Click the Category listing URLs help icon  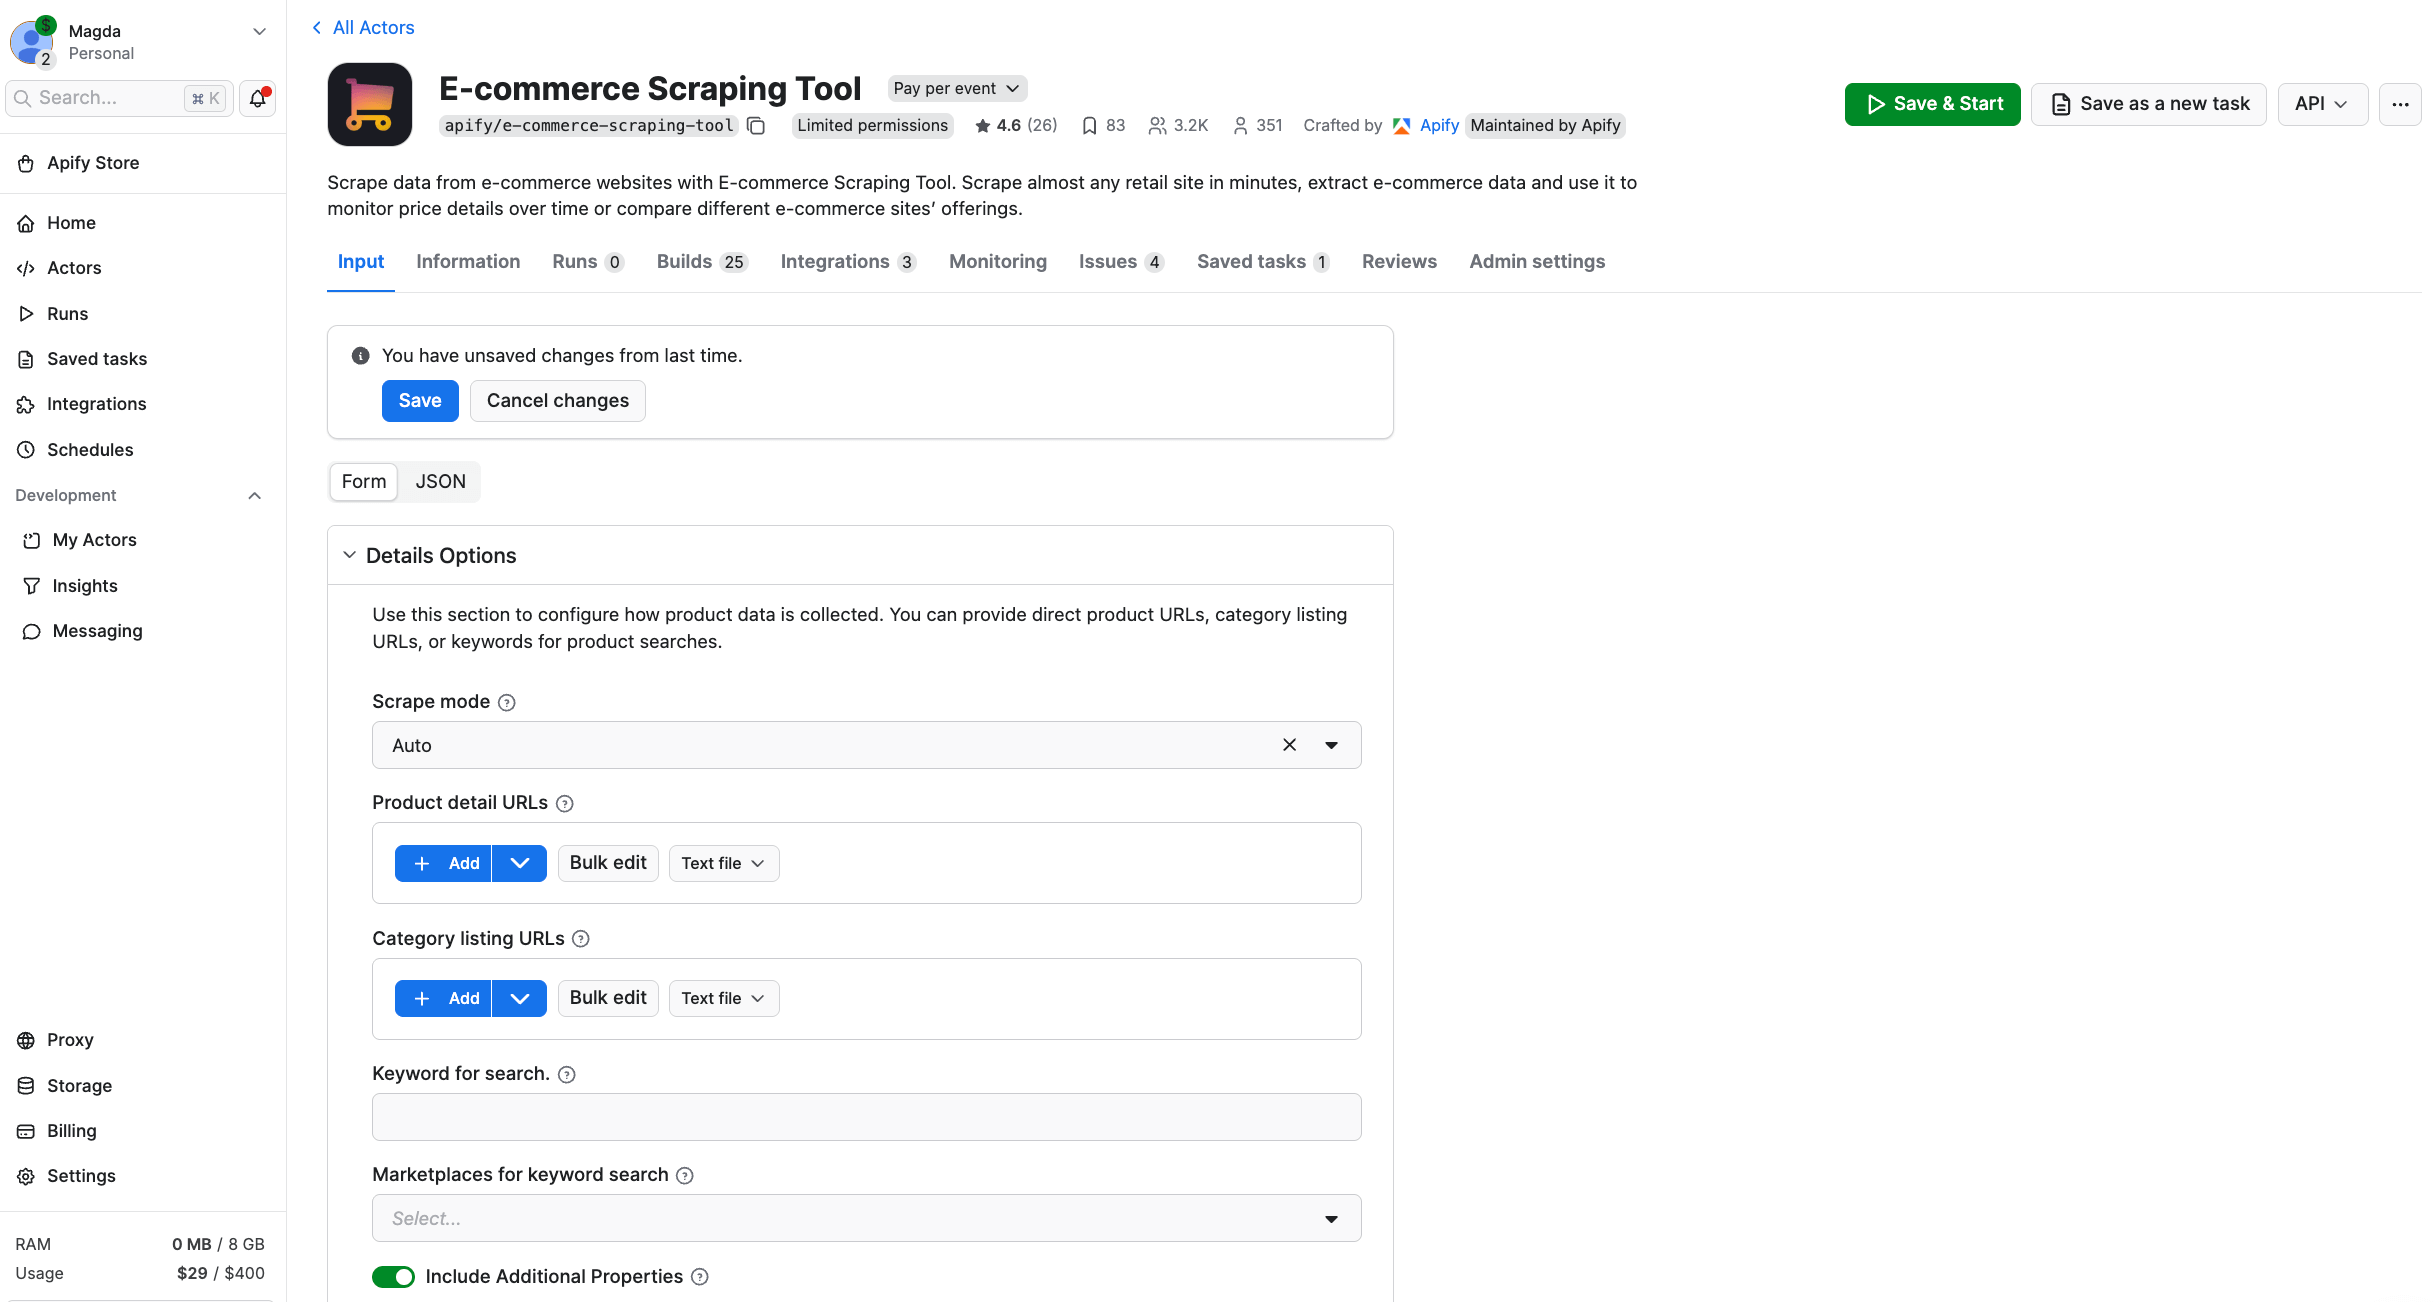(x=581, y=939)
